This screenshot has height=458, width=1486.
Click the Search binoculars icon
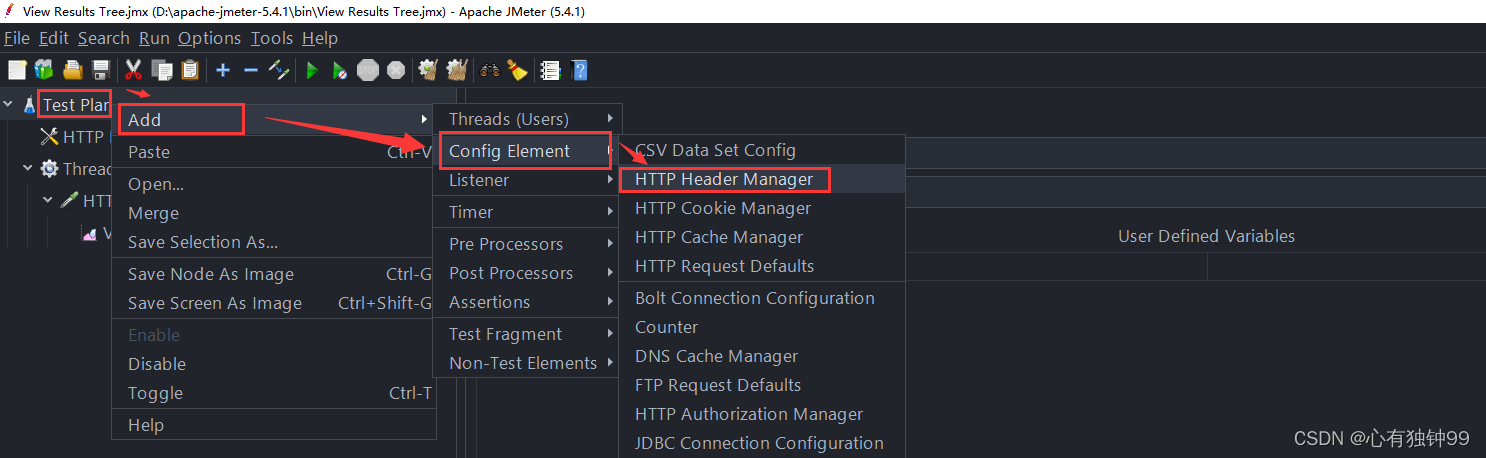tap(490, 70)
